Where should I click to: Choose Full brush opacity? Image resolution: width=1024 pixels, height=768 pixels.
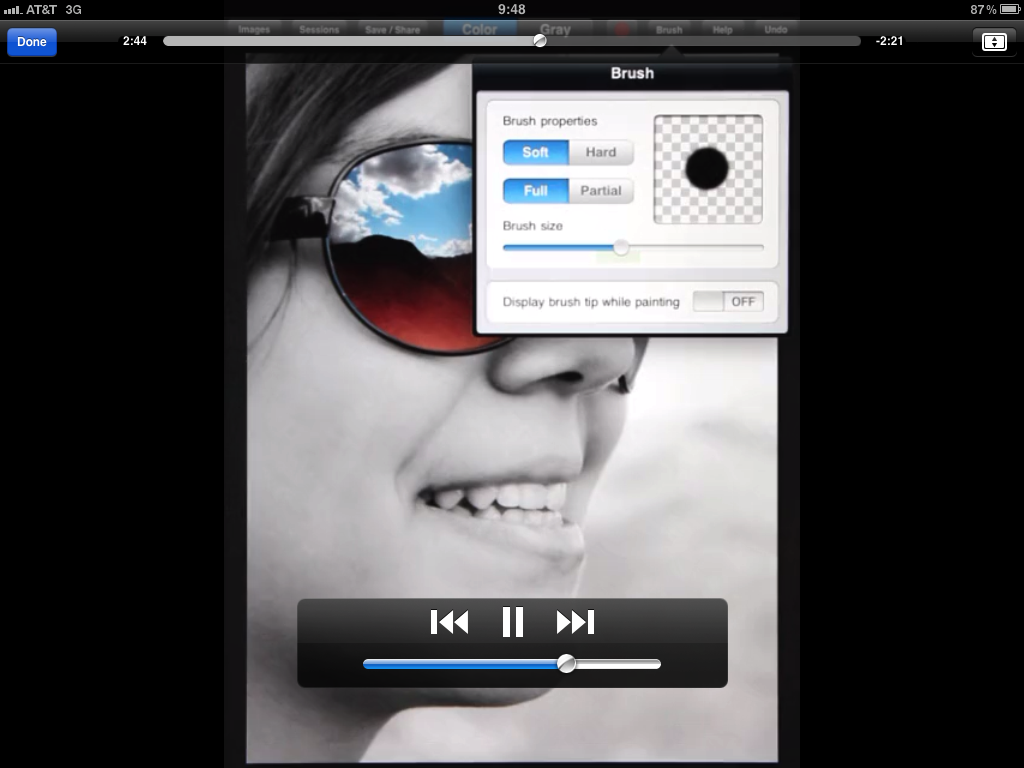pyautogui.click(x=535, y=191)
